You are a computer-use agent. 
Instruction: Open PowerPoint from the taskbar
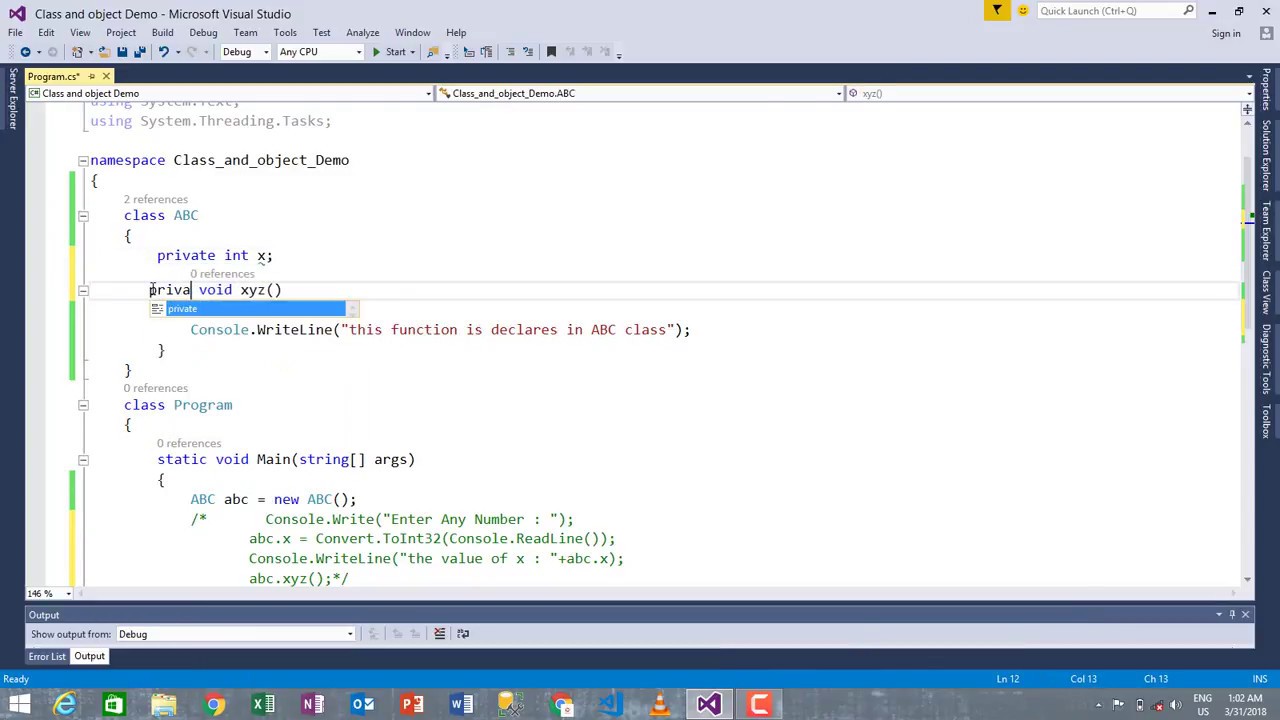412,704
